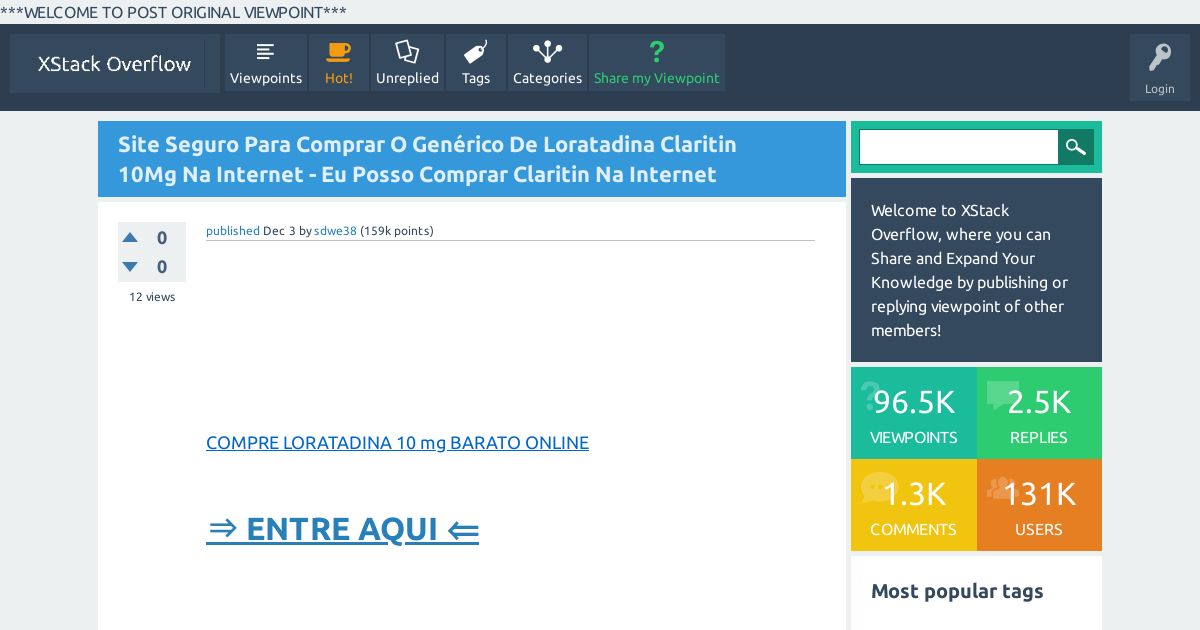Click the 1.3K Comments stat tile
The width and height of the screenshot is (1200, 630).
click(914, 505)
